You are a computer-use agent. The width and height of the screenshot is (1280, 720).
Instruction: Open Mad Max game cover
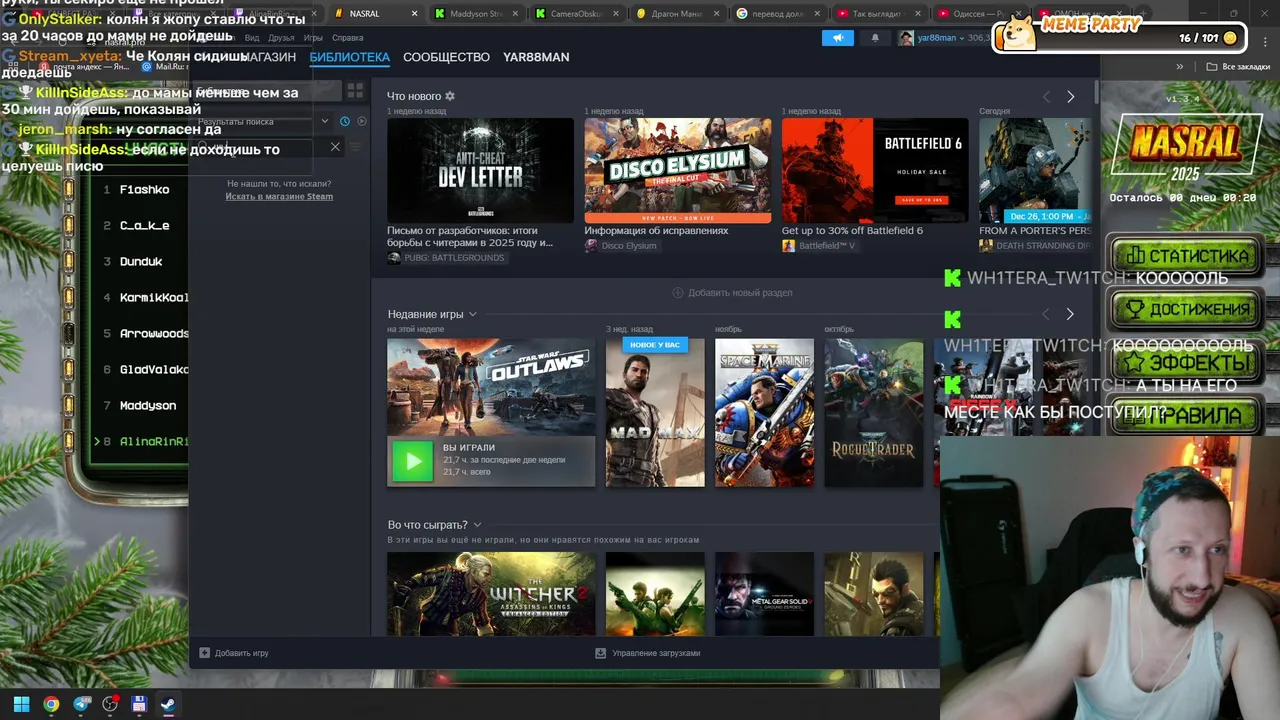coord(655,413)
